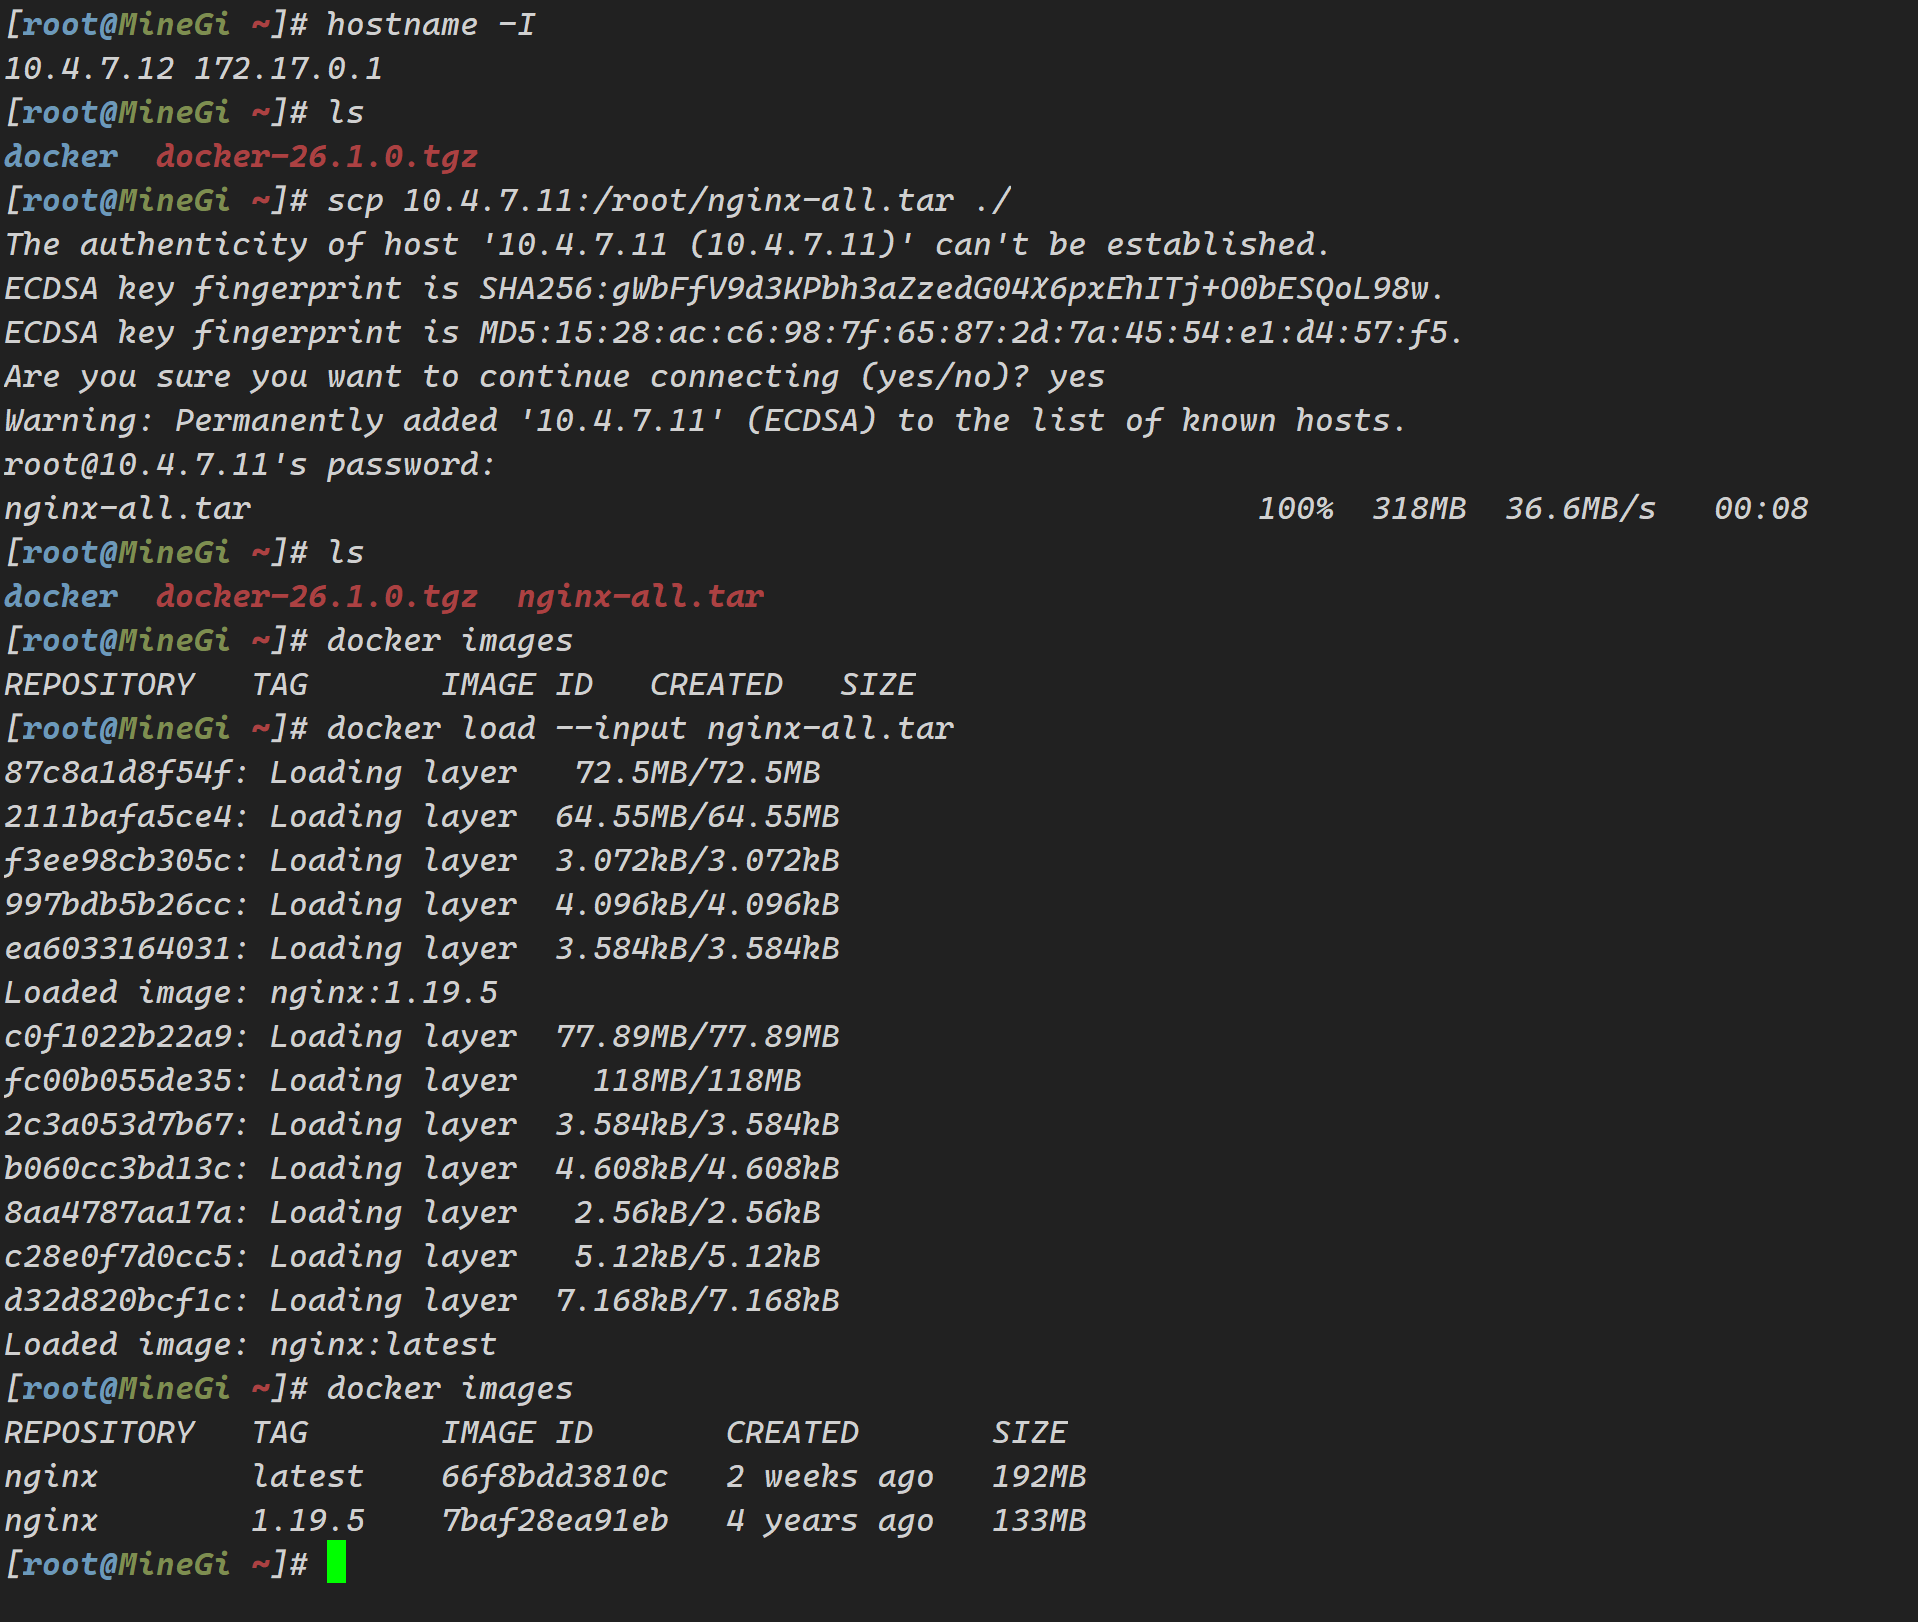Image resolution: width=1918 pixels, height=1622 pixels.
Task: Click the 'docker load --input nginx-all.tar' command
Action: tap(640, 728)
